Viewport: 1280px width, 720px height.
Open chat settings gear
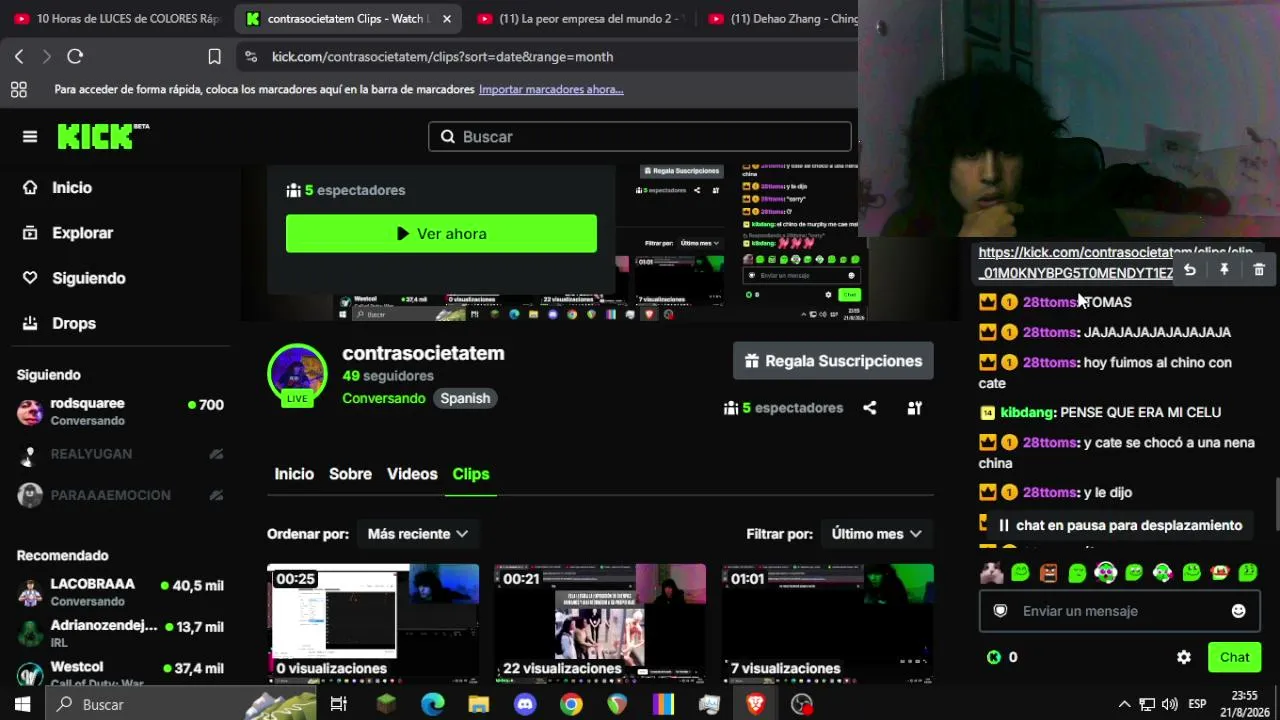(x=1184, y=657)
